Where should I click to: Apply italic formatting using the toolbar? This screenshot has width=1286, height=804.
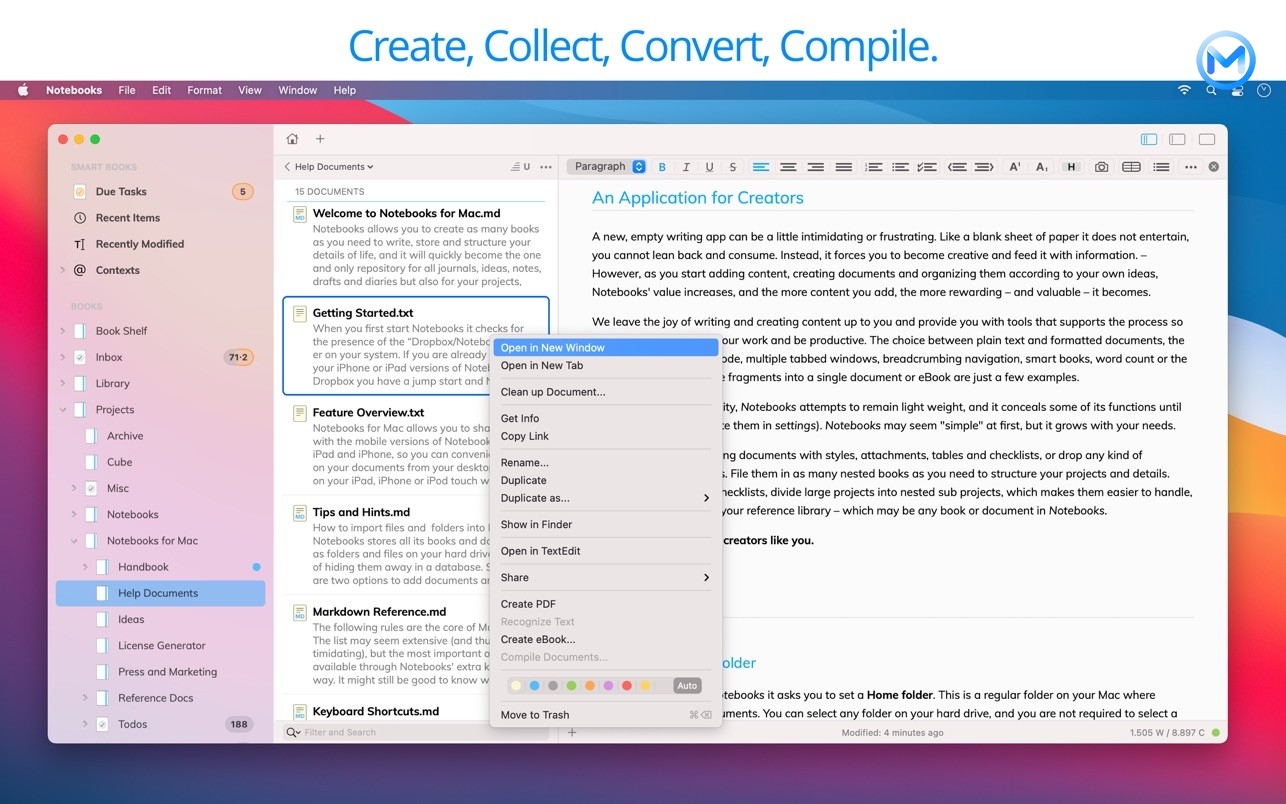point(686,166)
